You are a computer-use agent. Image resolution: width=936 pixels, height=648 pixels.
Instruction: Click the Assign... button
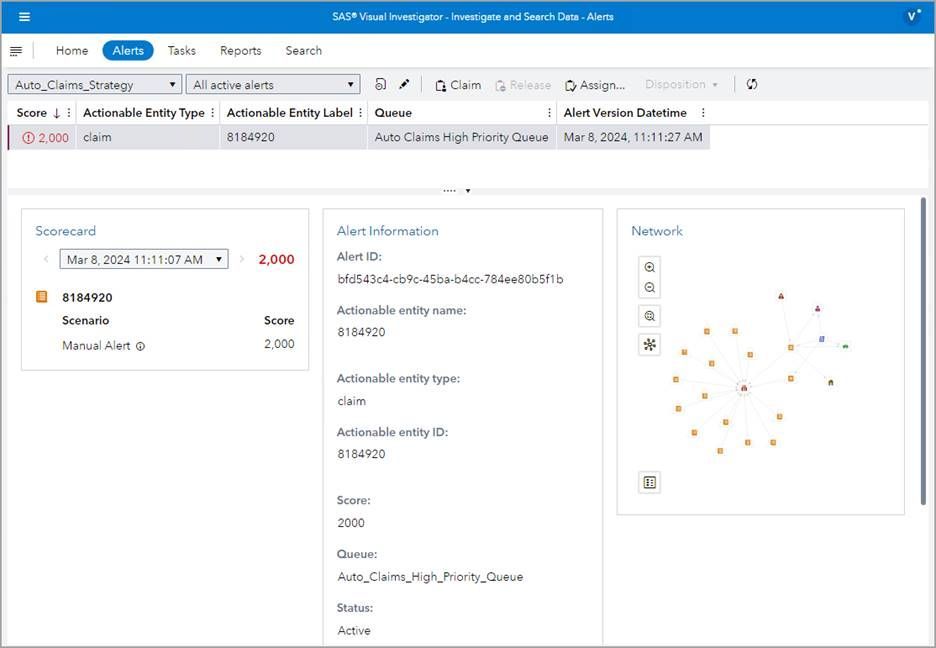595,85
